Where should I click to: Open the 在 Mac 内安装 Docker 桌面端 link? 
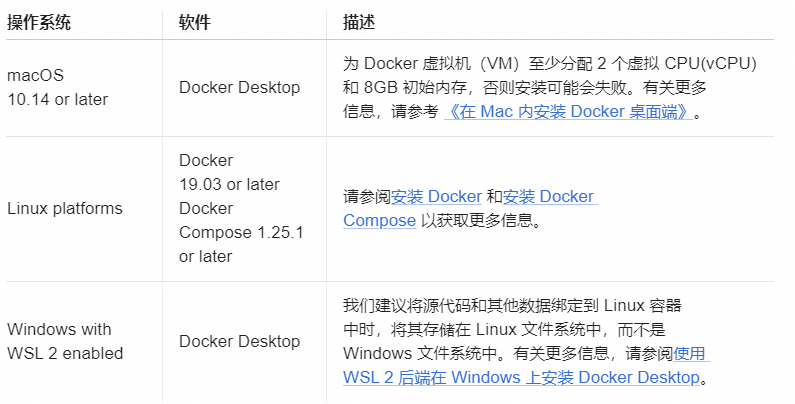(568, 112)
